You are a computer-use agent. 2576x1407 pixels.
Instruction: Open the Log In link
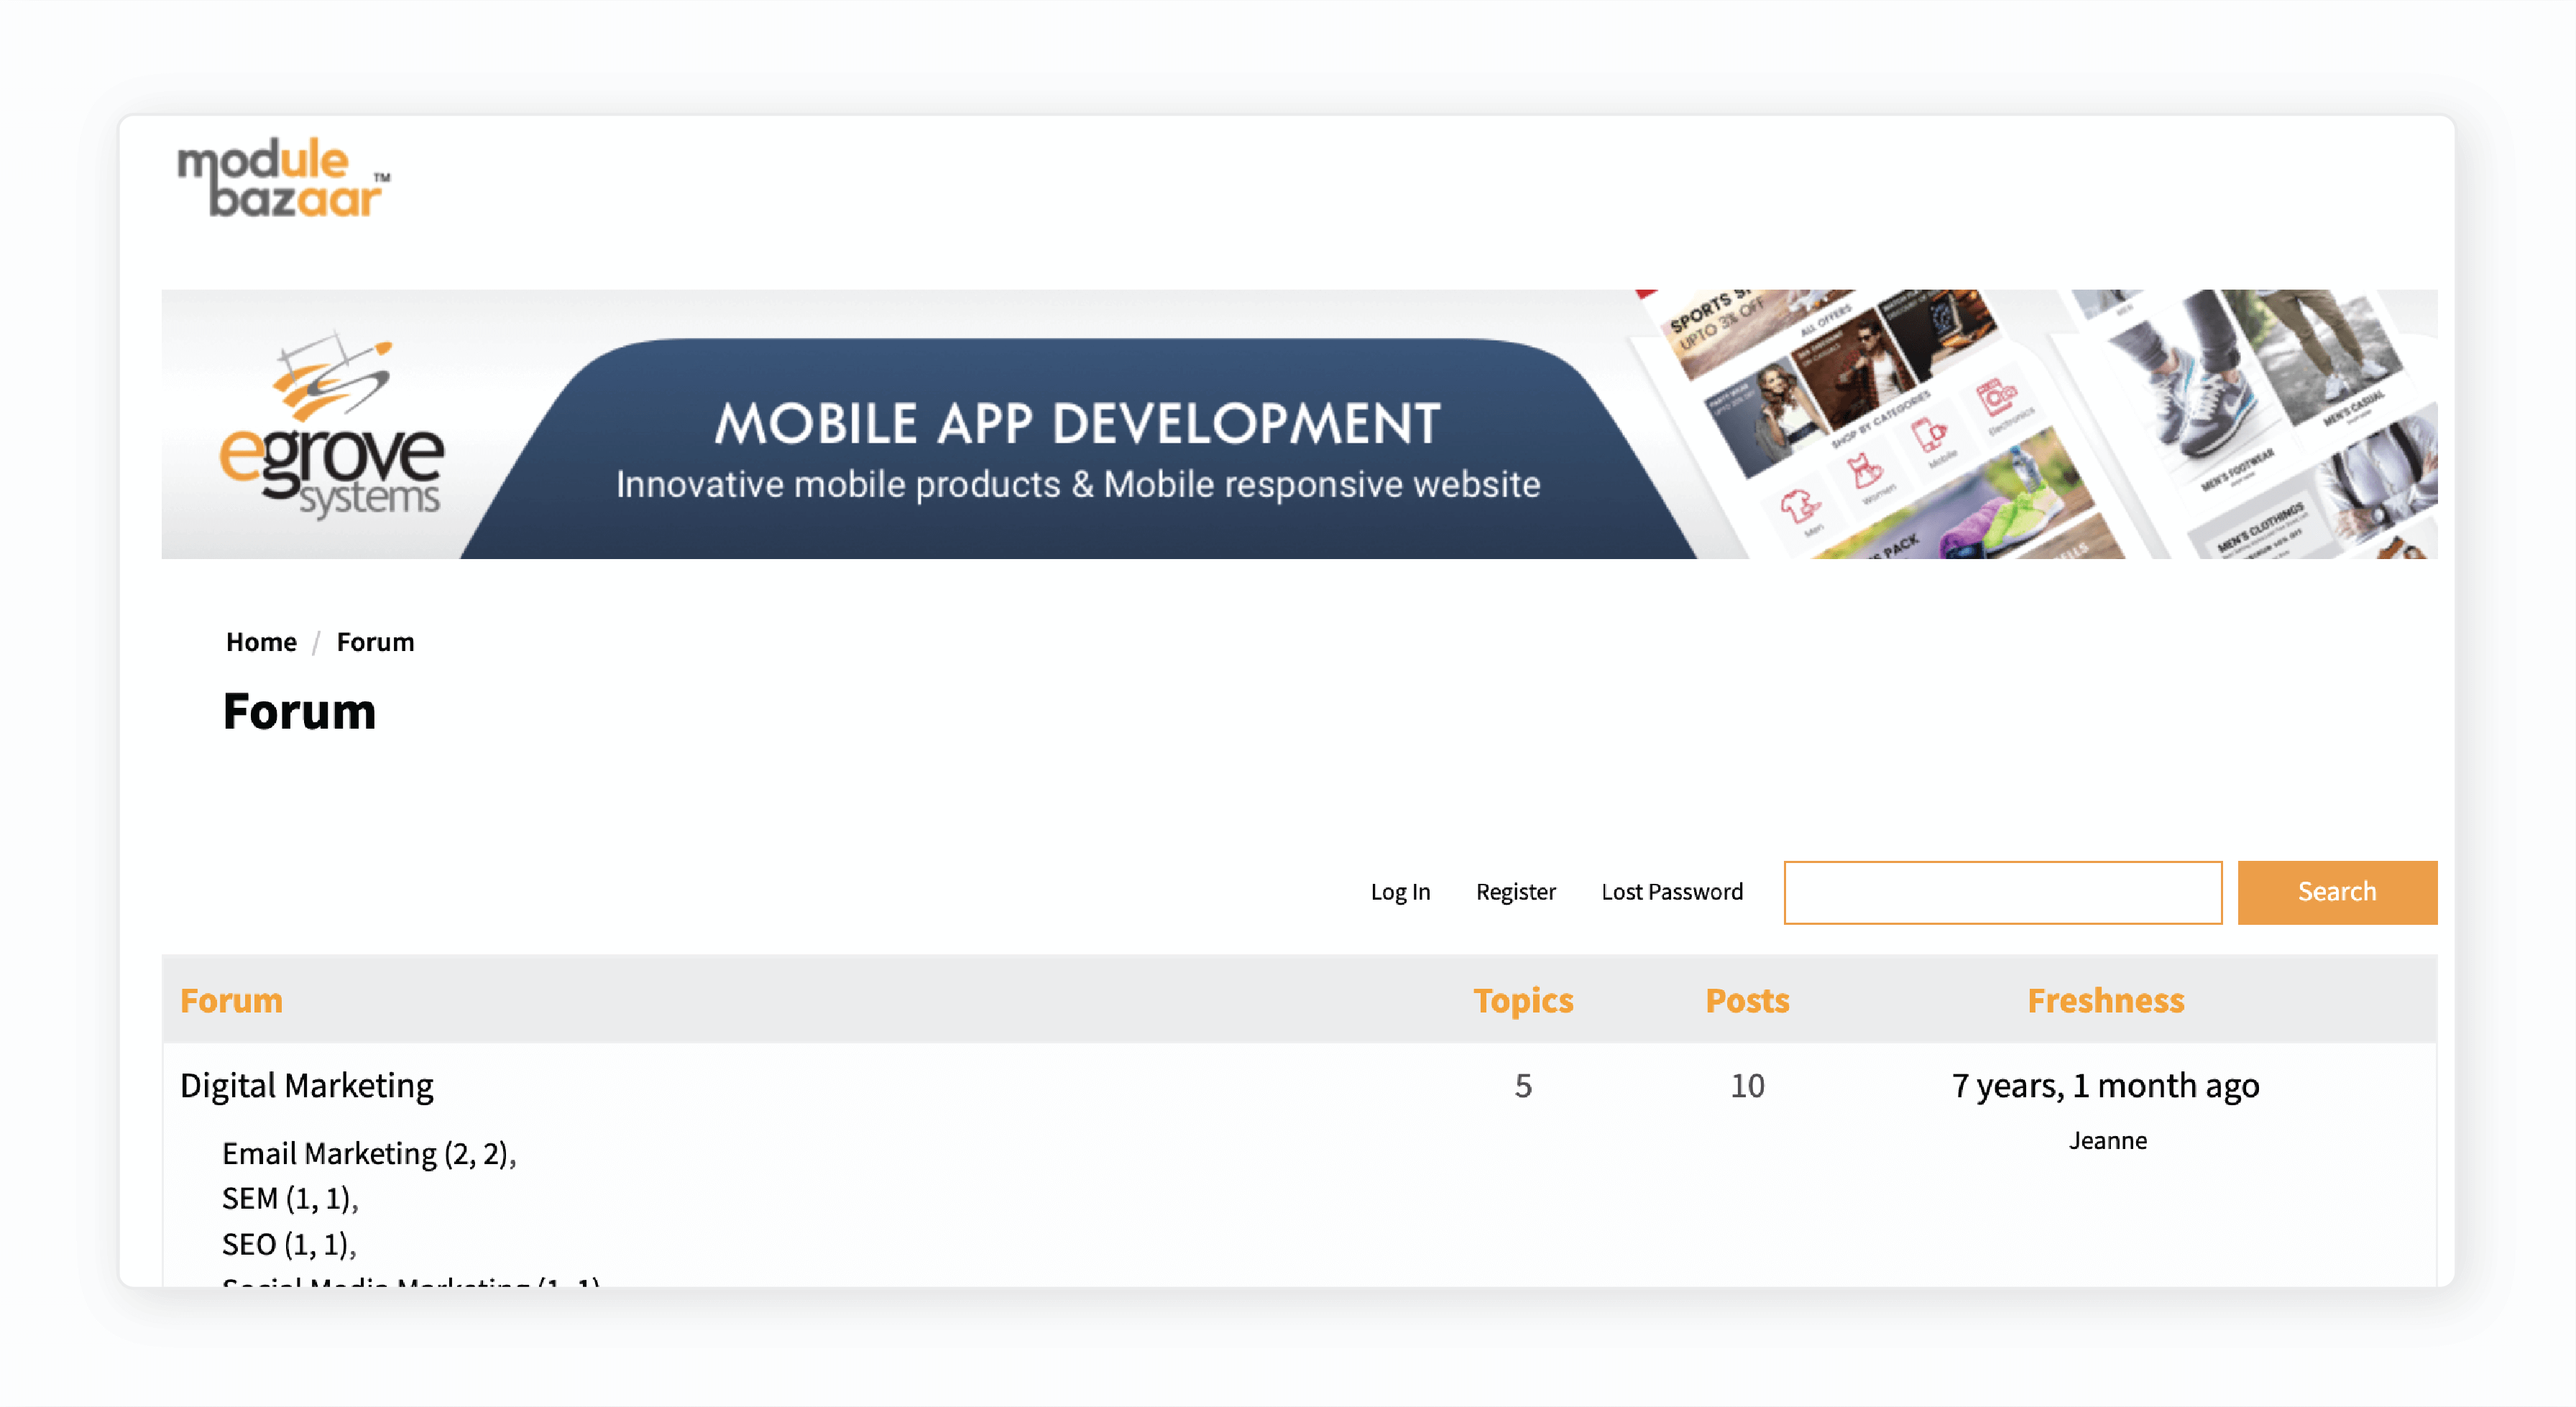1400,892
